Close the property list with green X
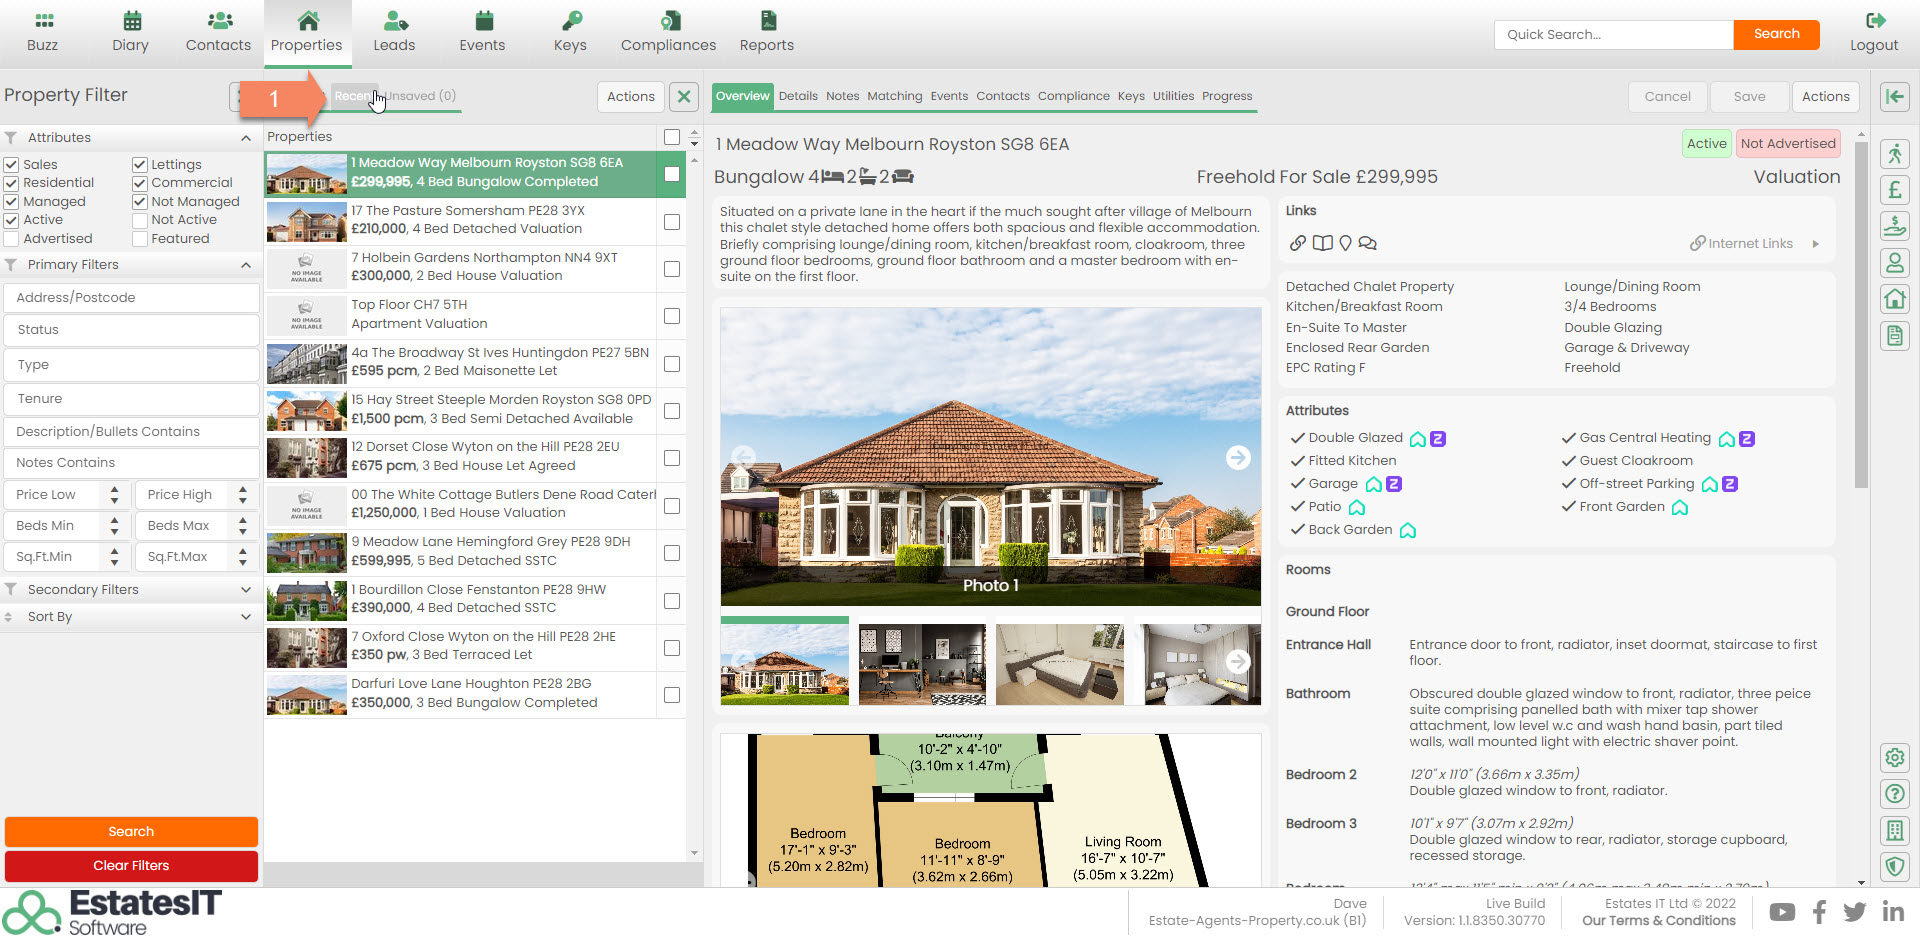The height and width of the screenshot is (937, 1920). 684,96
